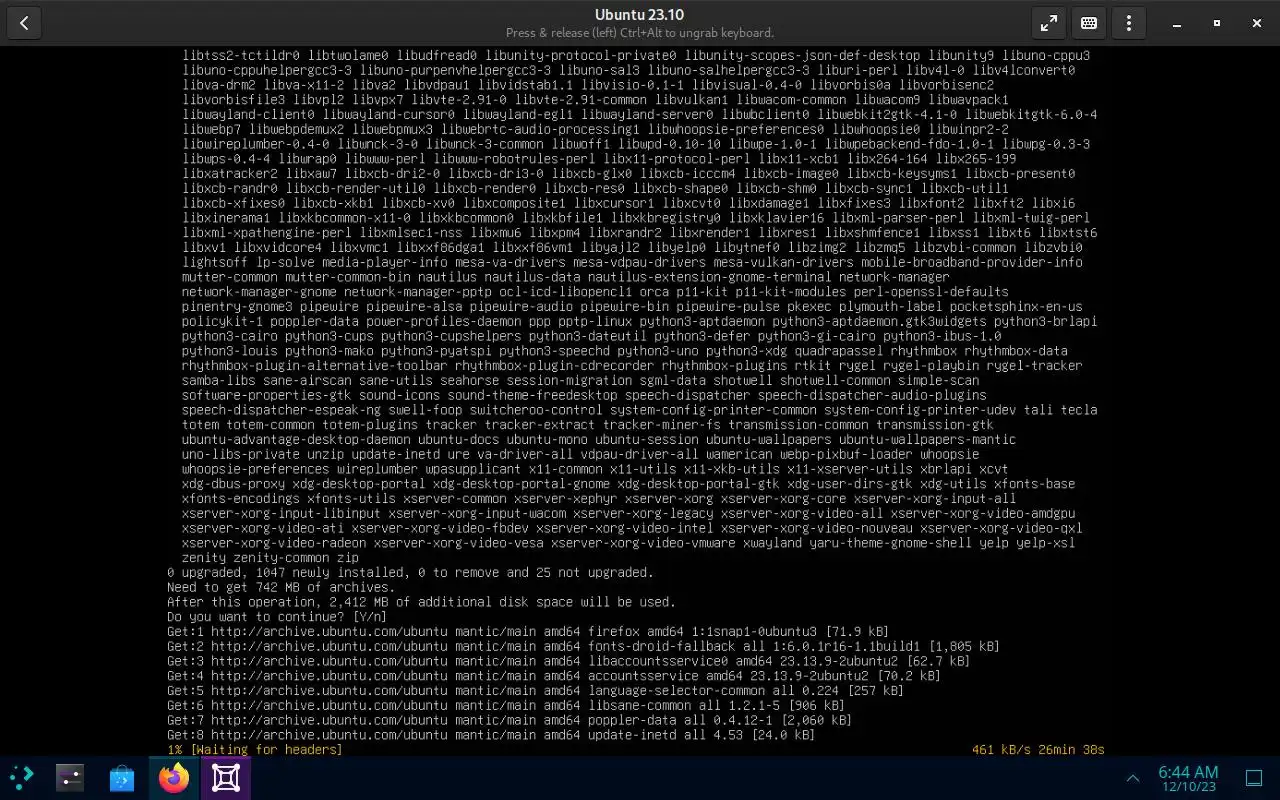Click package name whoopsie-preferences
This screenshot has height=800, width=1280.
(255, 469)
